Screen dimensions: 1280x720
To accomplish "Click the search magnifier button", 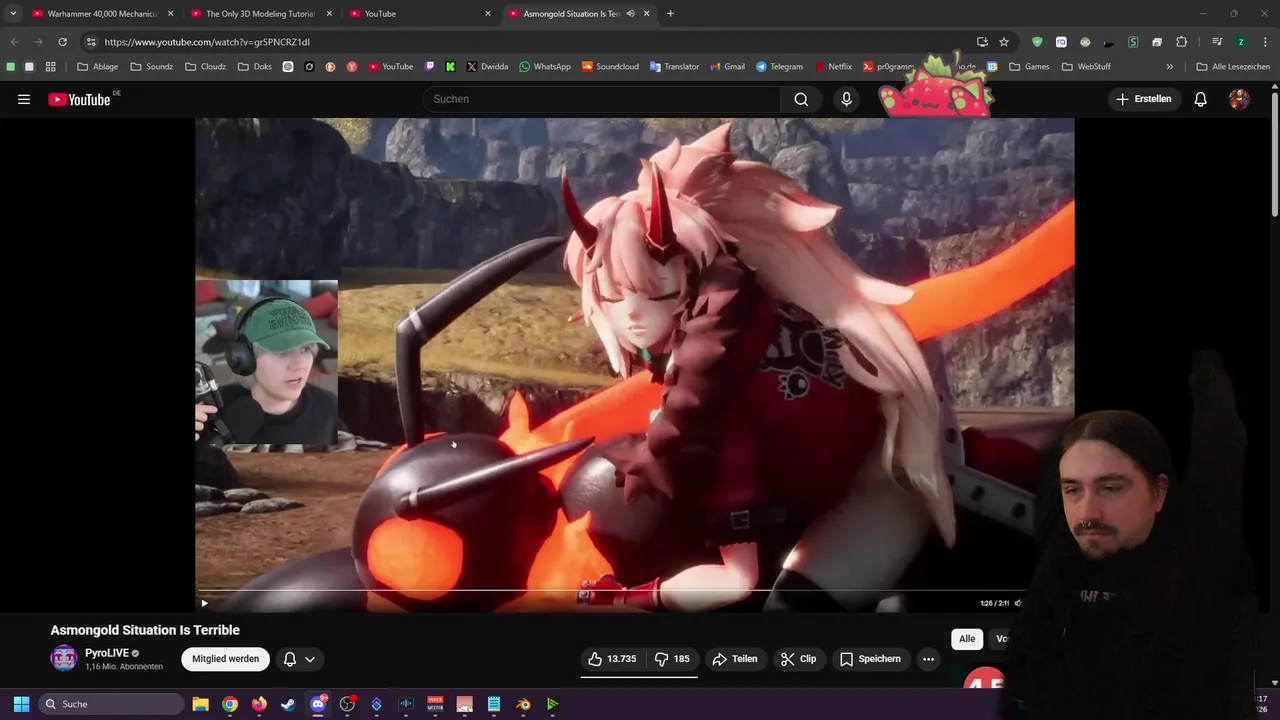I will pyautogui.click(x=801, y=99).
